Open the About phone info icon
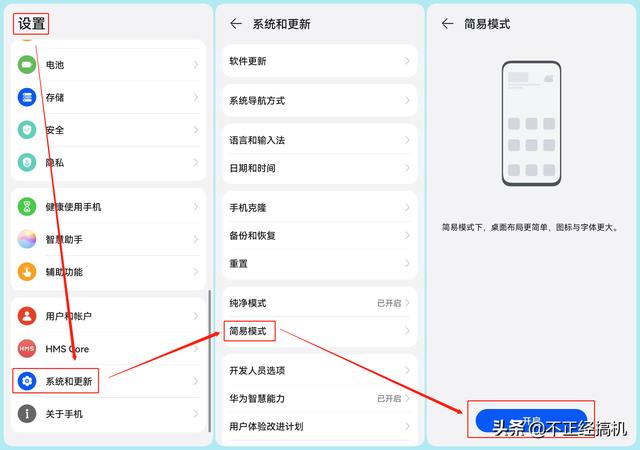The height and width of the screenshot is (450, 640). coord(27,414)
